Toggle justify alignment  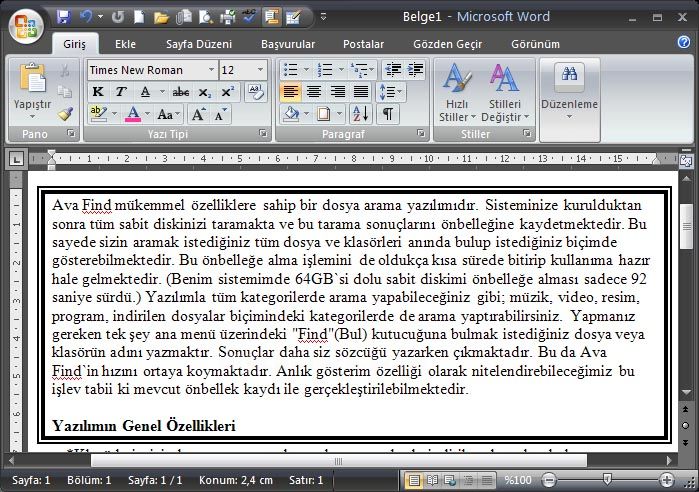pos(360,92)
